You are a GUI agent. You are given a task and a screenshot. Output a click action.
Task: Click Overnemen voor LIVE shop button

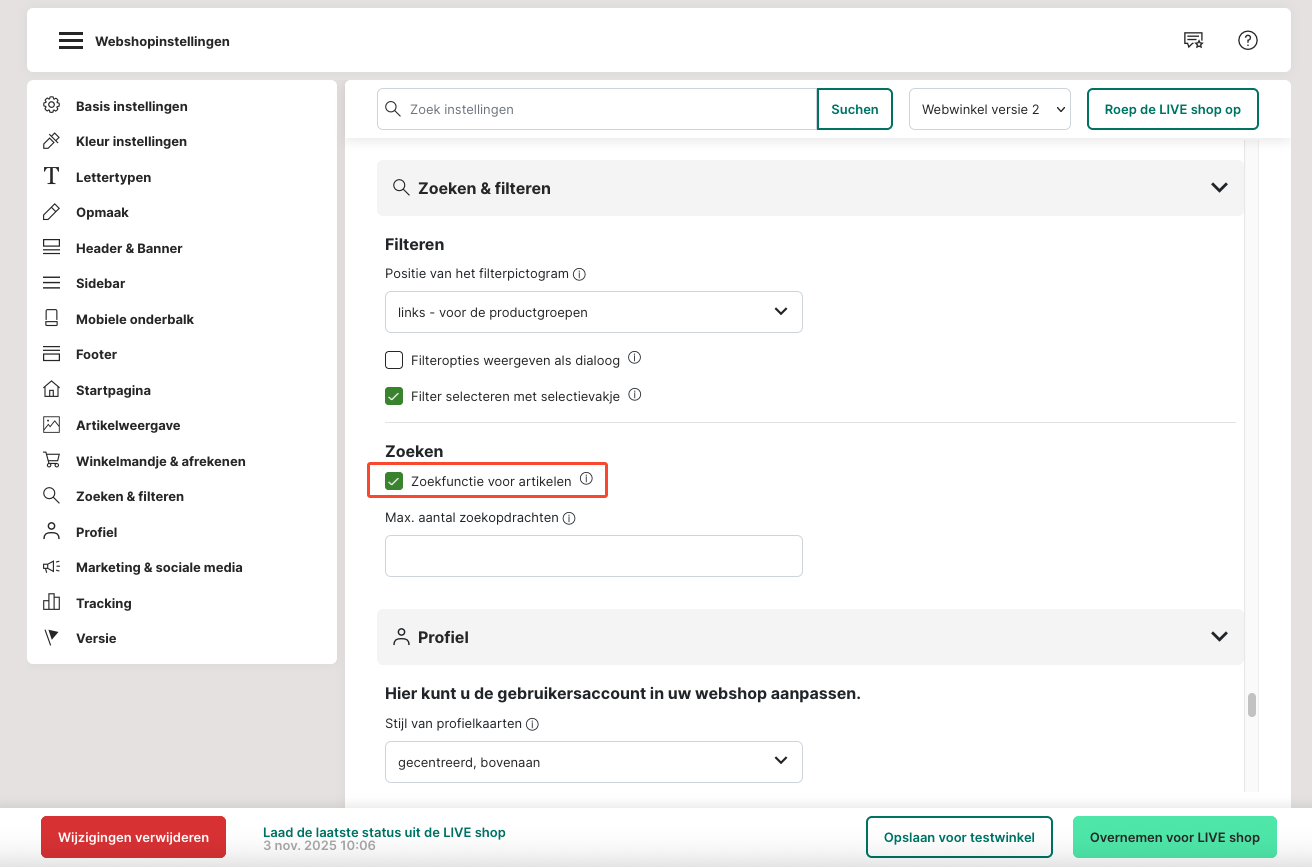click(x=1174, y=837)
